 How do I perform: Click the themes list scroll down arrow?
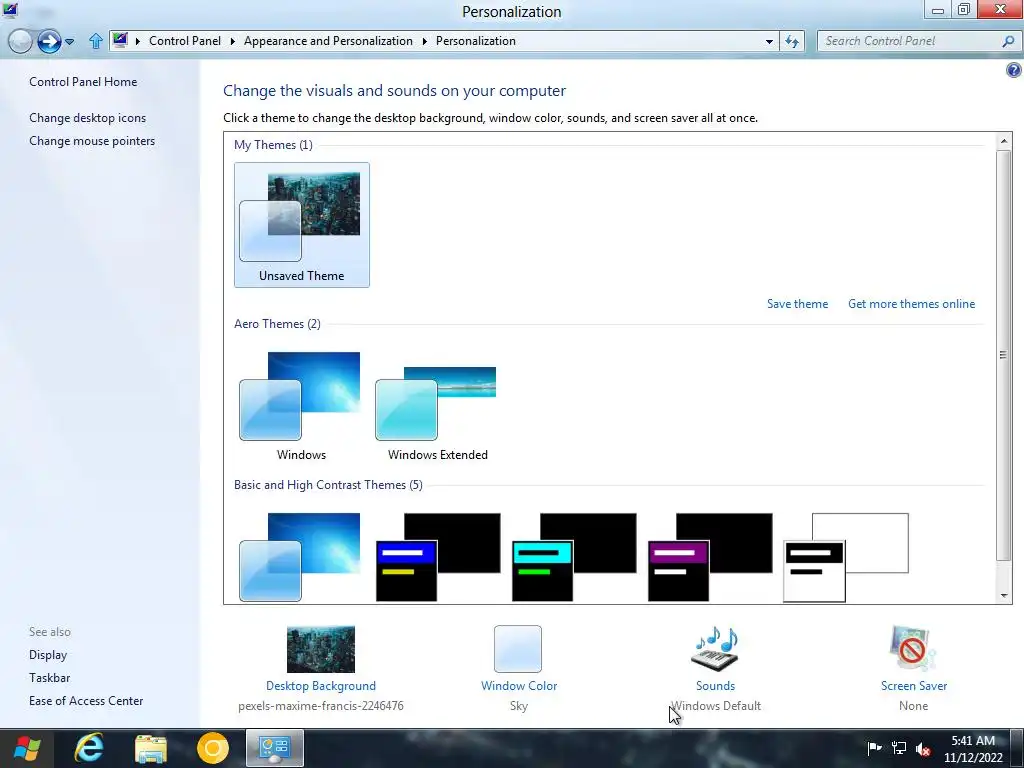point(1004,595)
